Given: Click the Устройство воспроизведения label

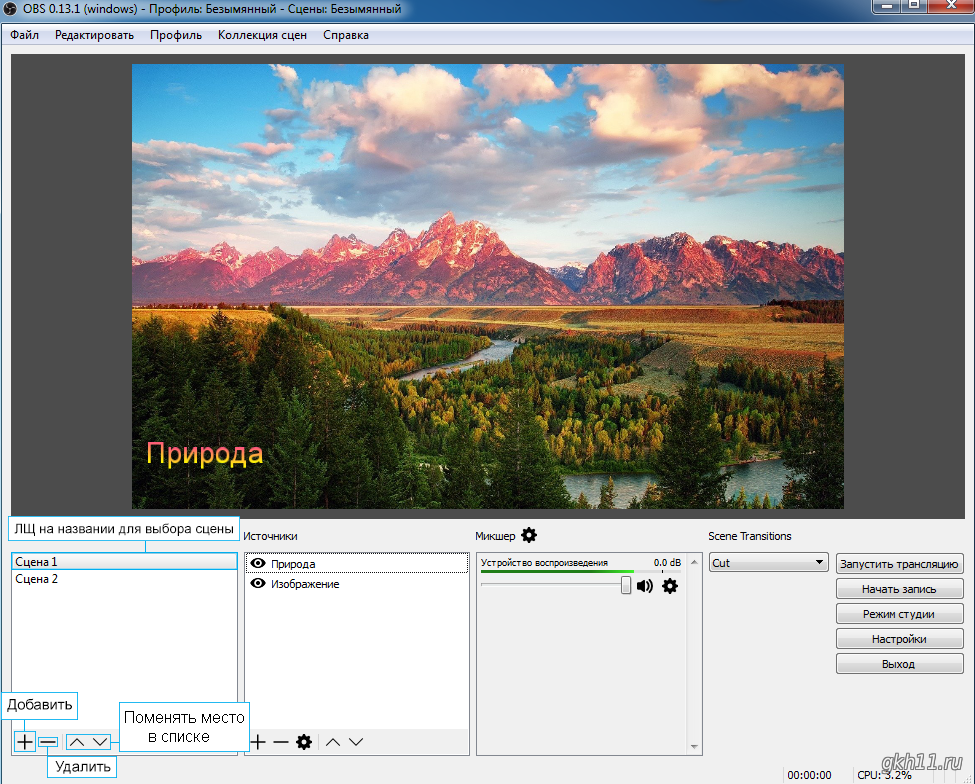Looking at the screenshot, I should pyautogui.click(x=544, y=563).
